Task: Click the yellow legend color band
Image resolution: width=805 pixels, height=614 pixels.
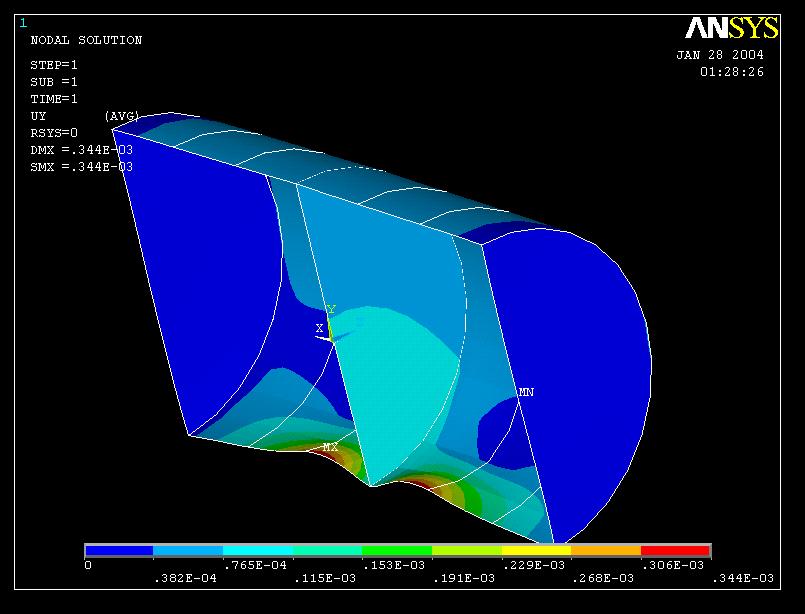Action: coord(536,551)
